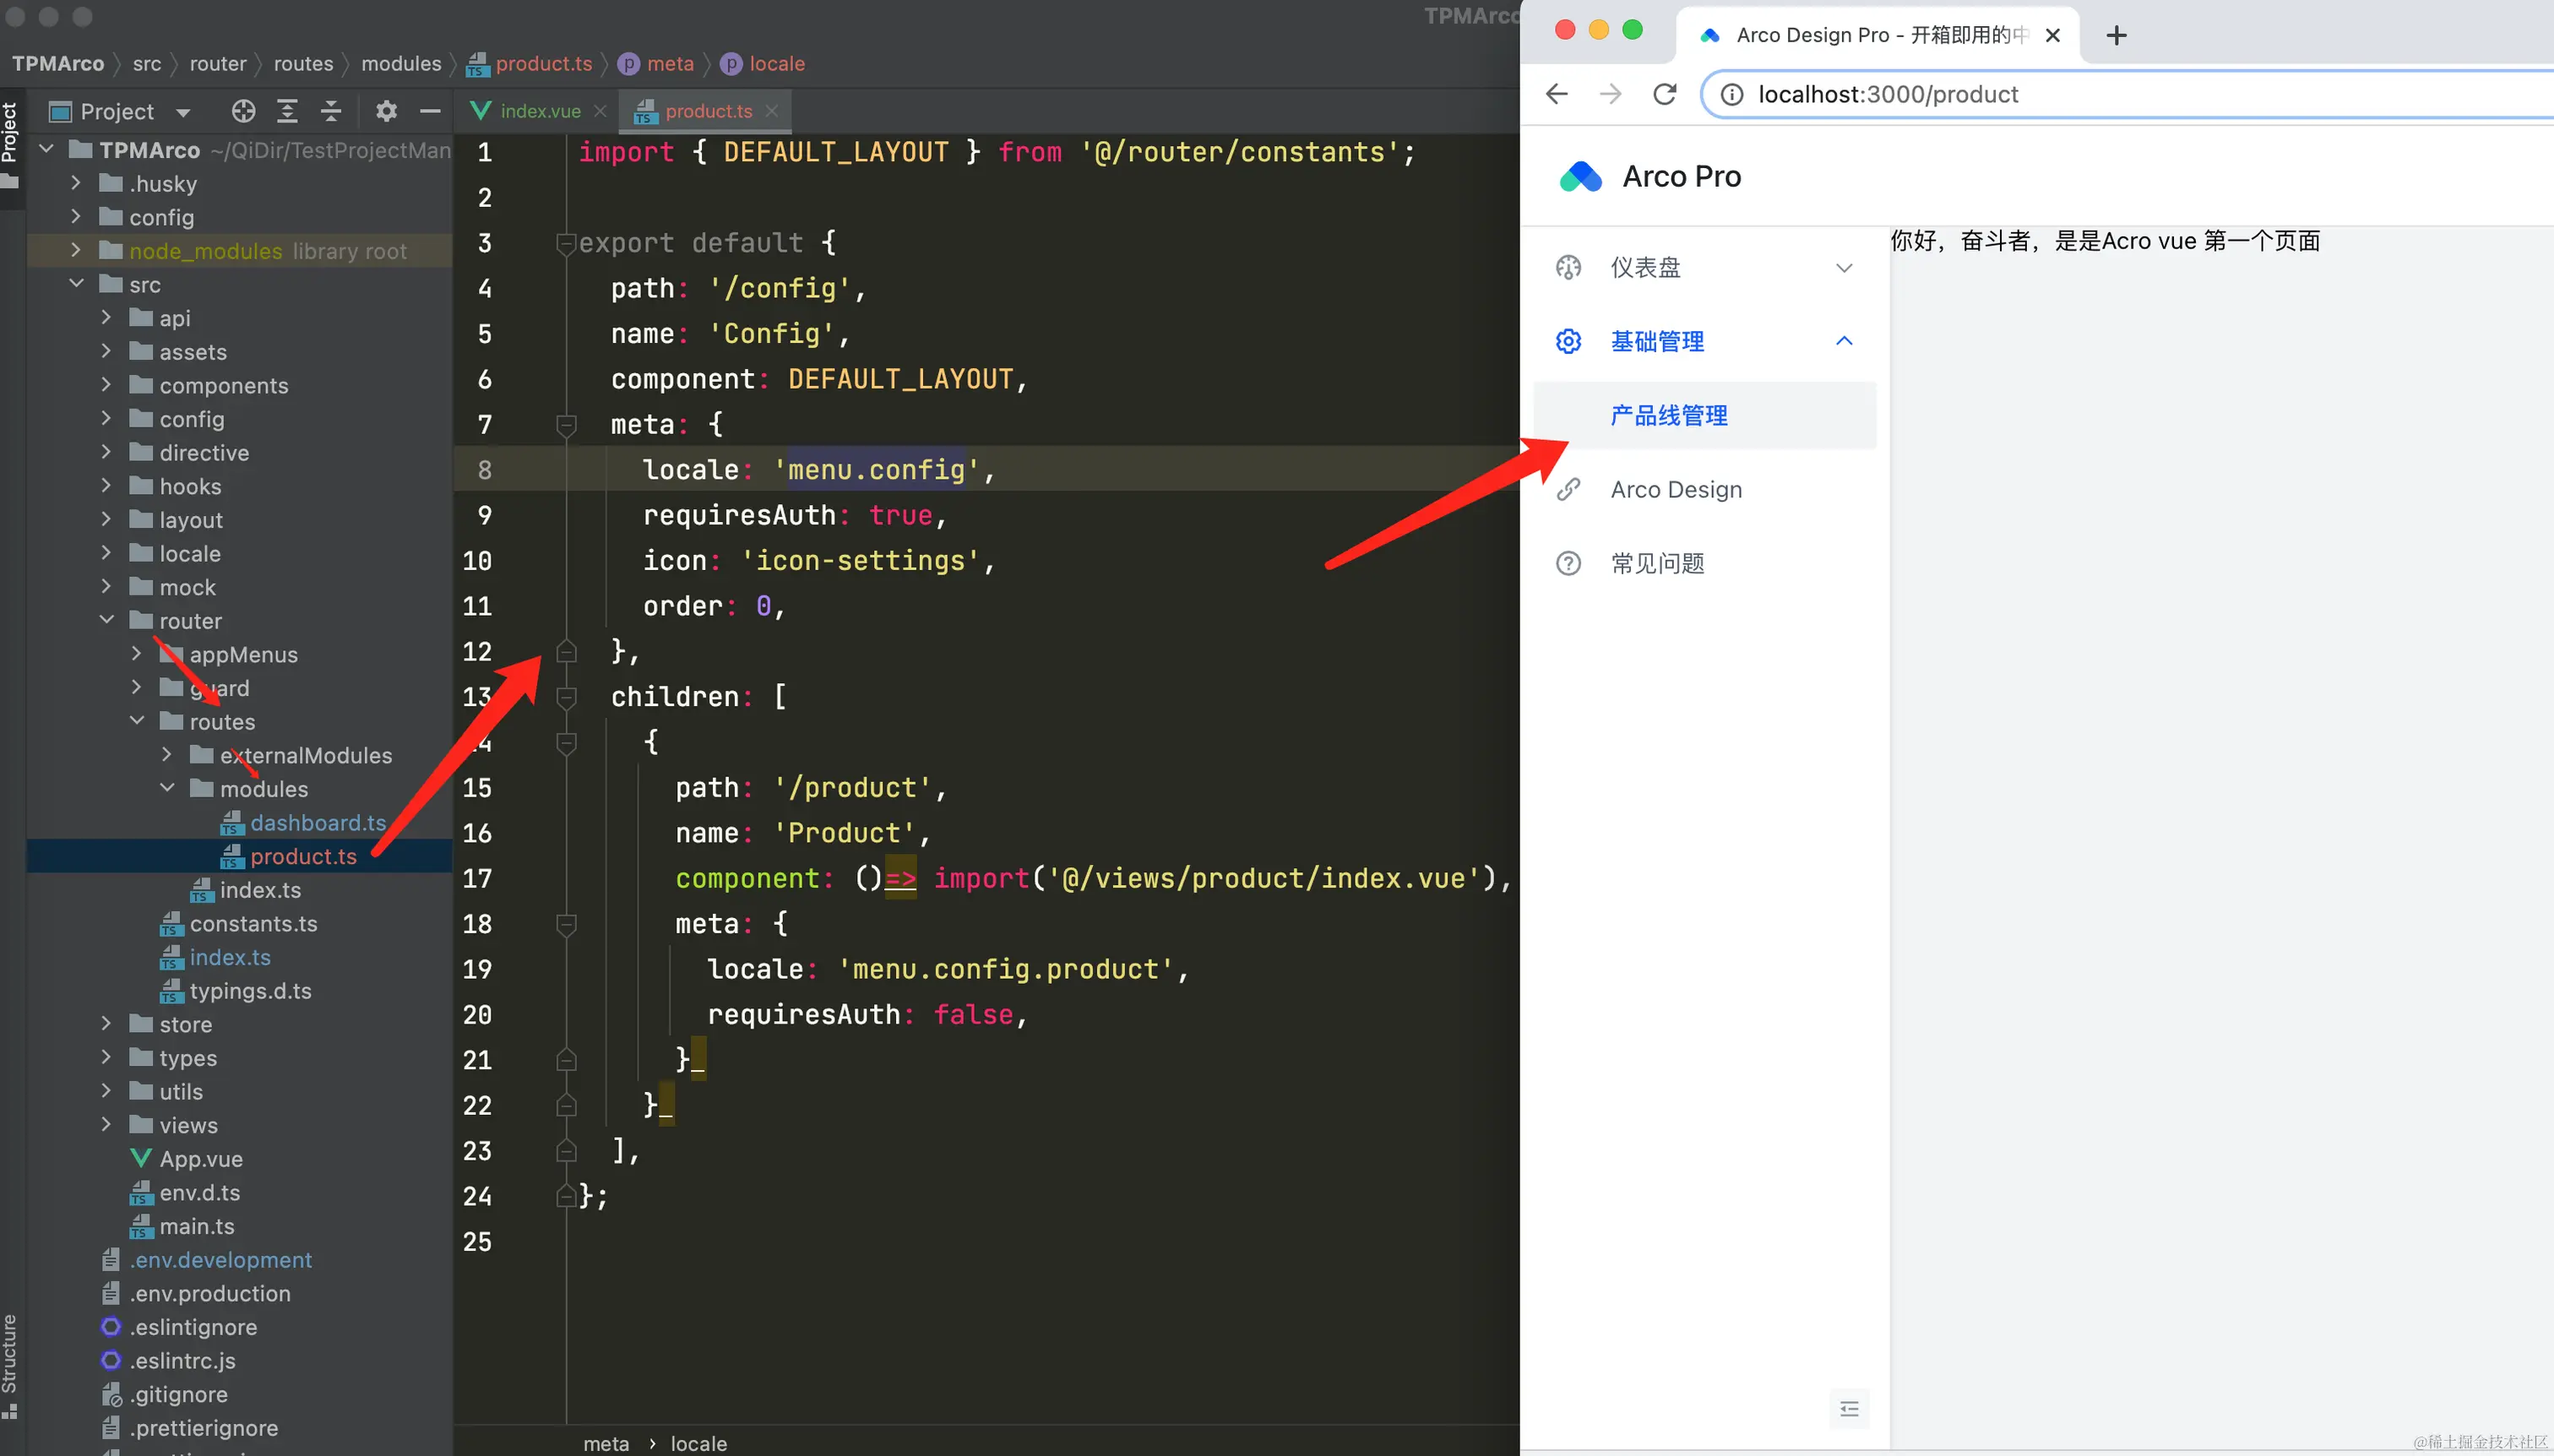Hide the Project panel with minus icon
This screenshot has width=2554, height=1456.
coord(430,111)
